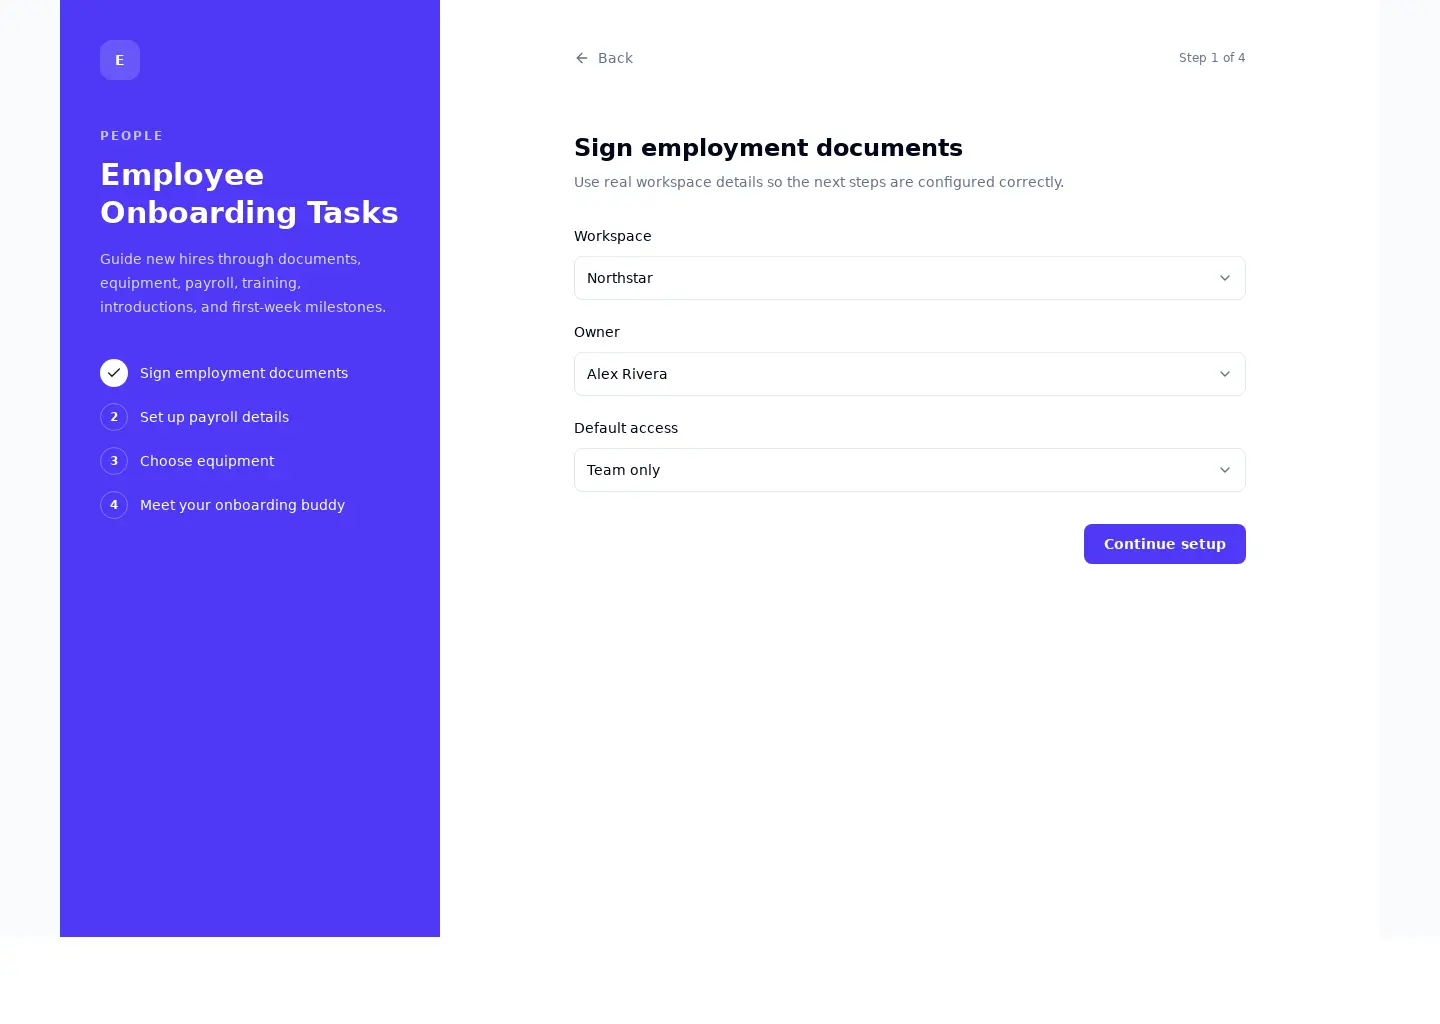Viewport: 1440px width, 1024px height.
Task: Click the checkmark for Sign employment documents
Action: tap(114, 373)
